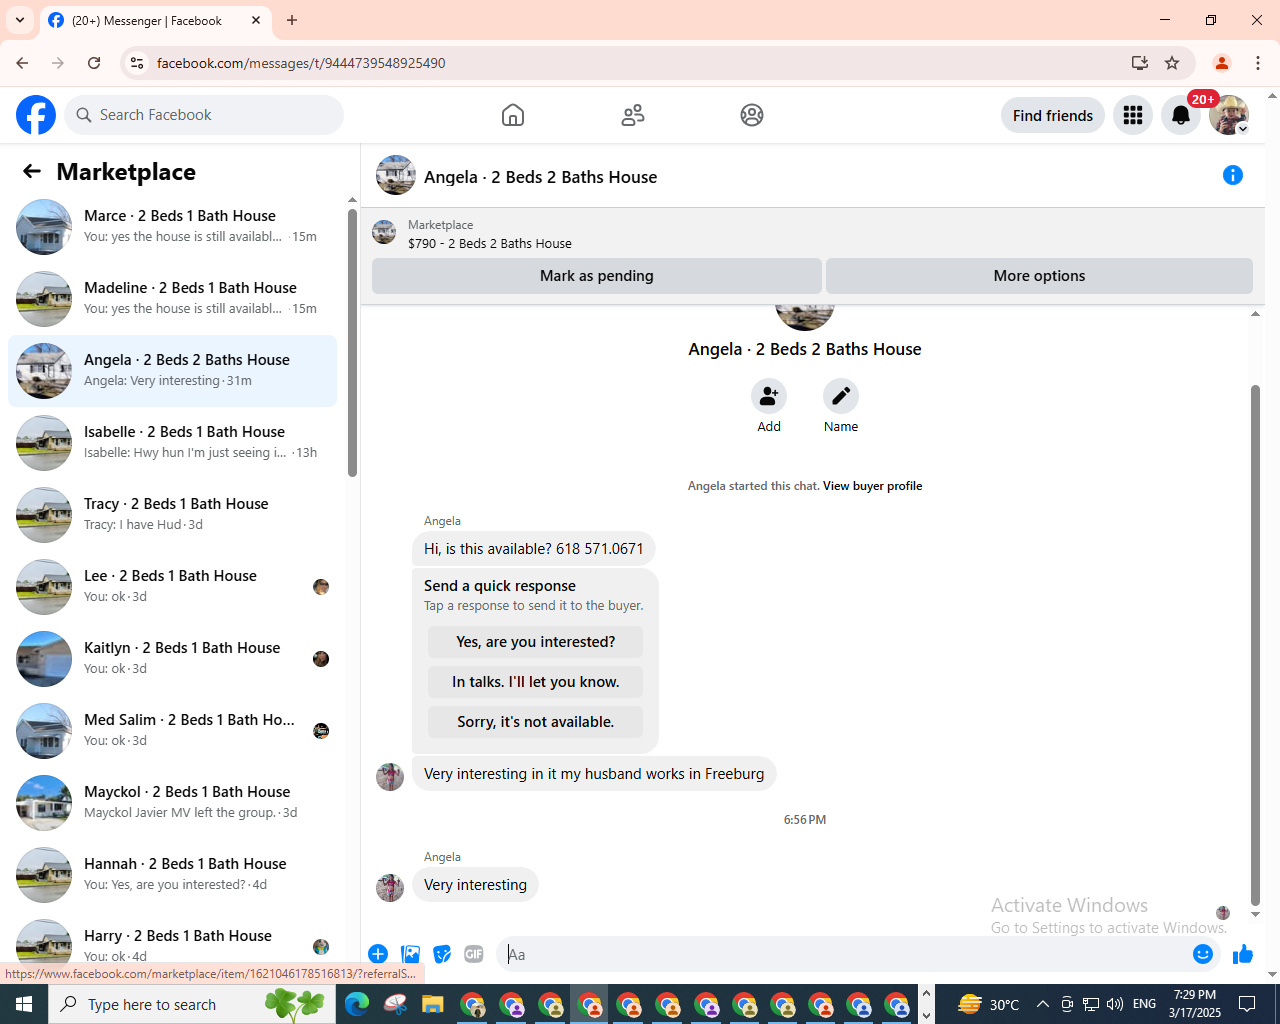Add people to the chat
Image resolution: width=1280 pixels, height=1024 pixels.
point(769,397)
